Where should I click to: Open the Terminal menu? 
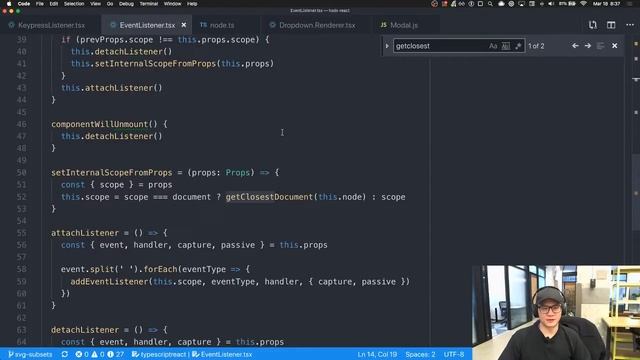coord(149,4)
